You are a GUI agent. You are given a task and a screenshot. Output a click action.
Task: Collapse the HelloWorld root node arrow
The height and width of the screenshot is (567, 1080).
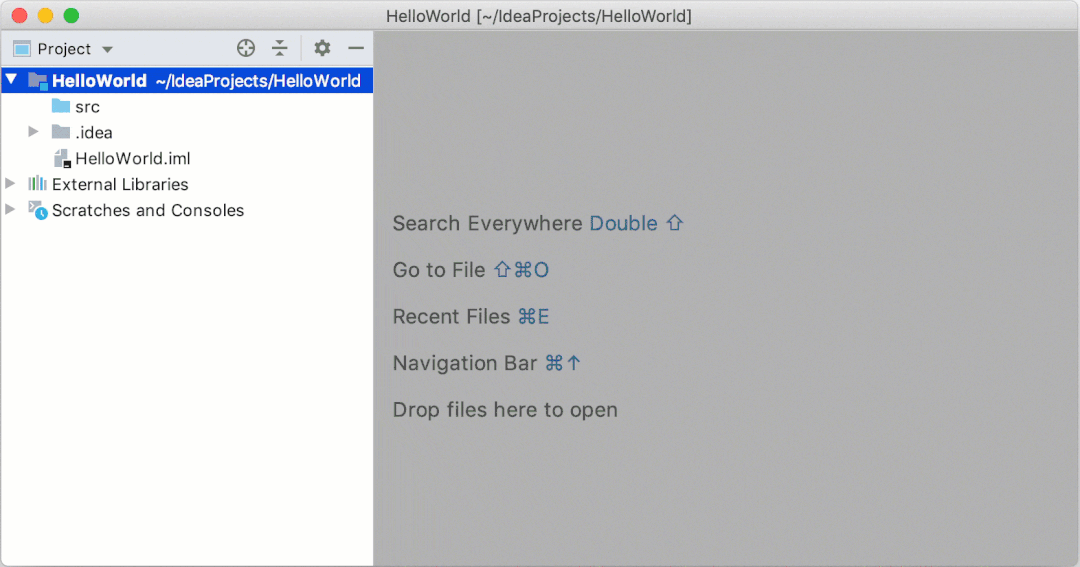pyautogui.click(x=12, y=79)
